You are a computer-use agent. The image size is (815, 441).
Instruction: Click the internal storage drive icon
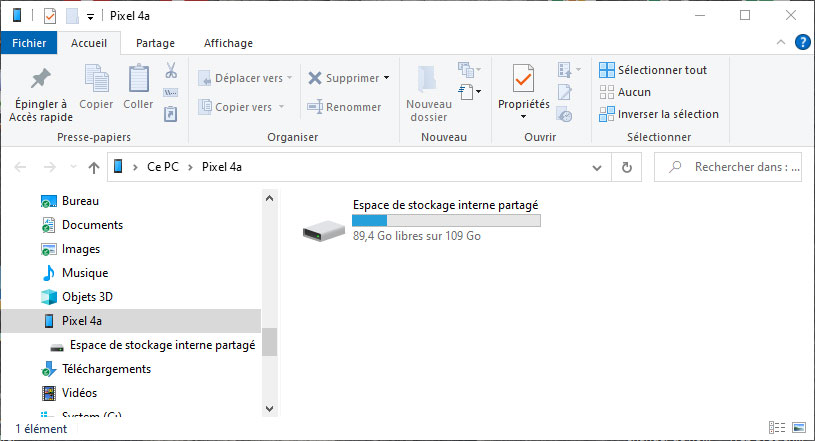324,230
